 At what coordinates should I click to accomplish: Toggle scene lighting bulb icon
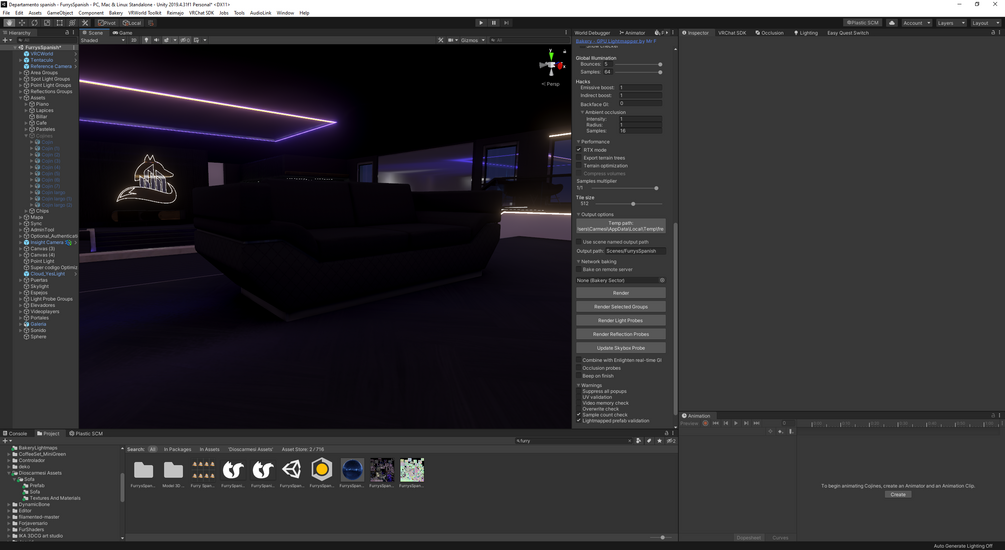coord(146,40)
